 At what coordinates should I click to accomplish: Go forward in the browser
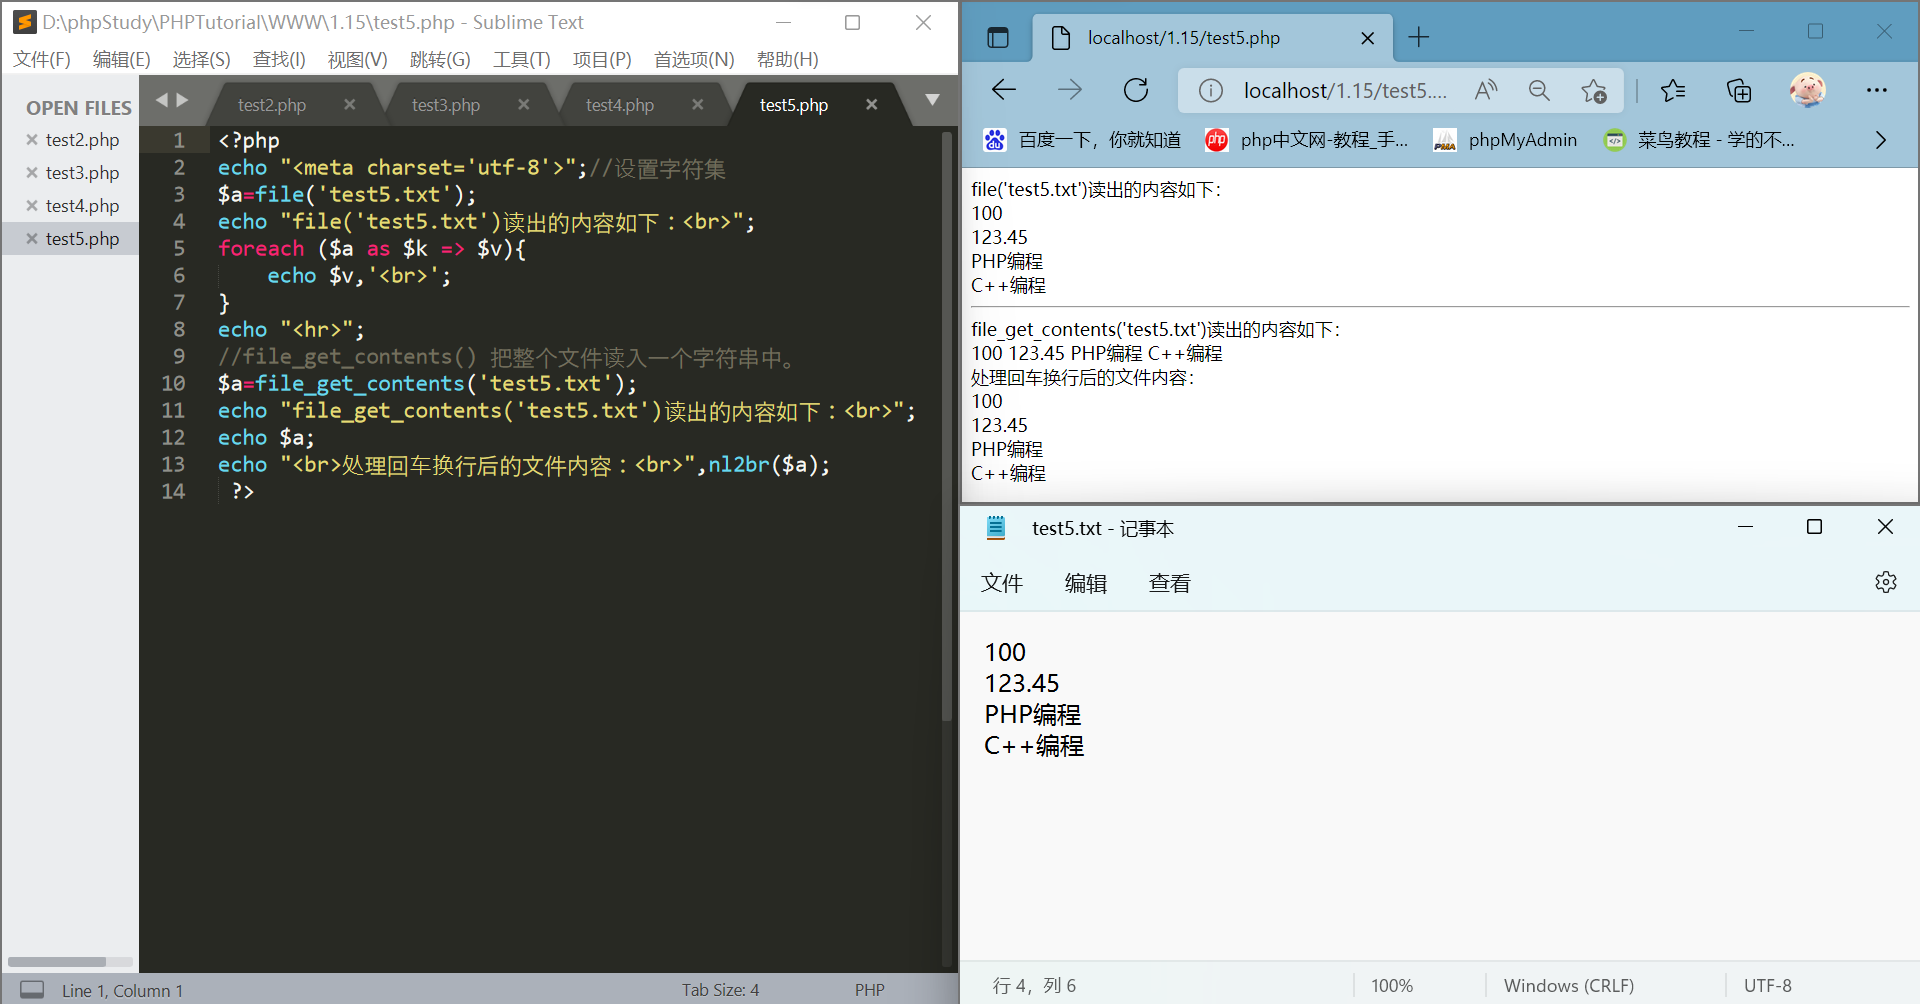tap(1070, 90)
